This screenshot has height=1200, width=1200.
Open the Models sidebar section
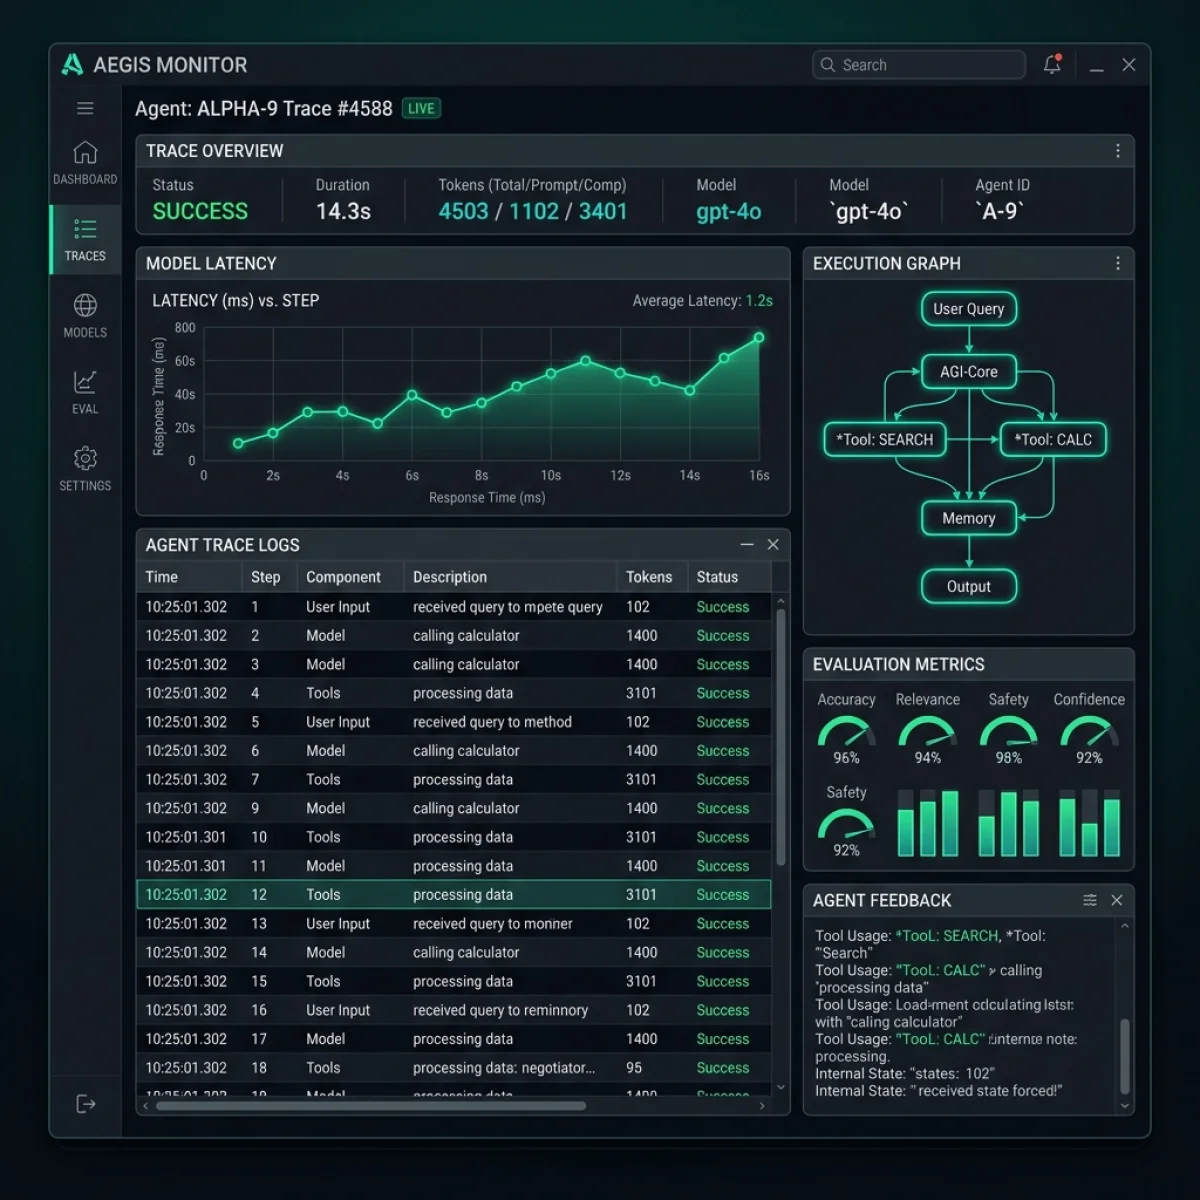pos(85,316)
